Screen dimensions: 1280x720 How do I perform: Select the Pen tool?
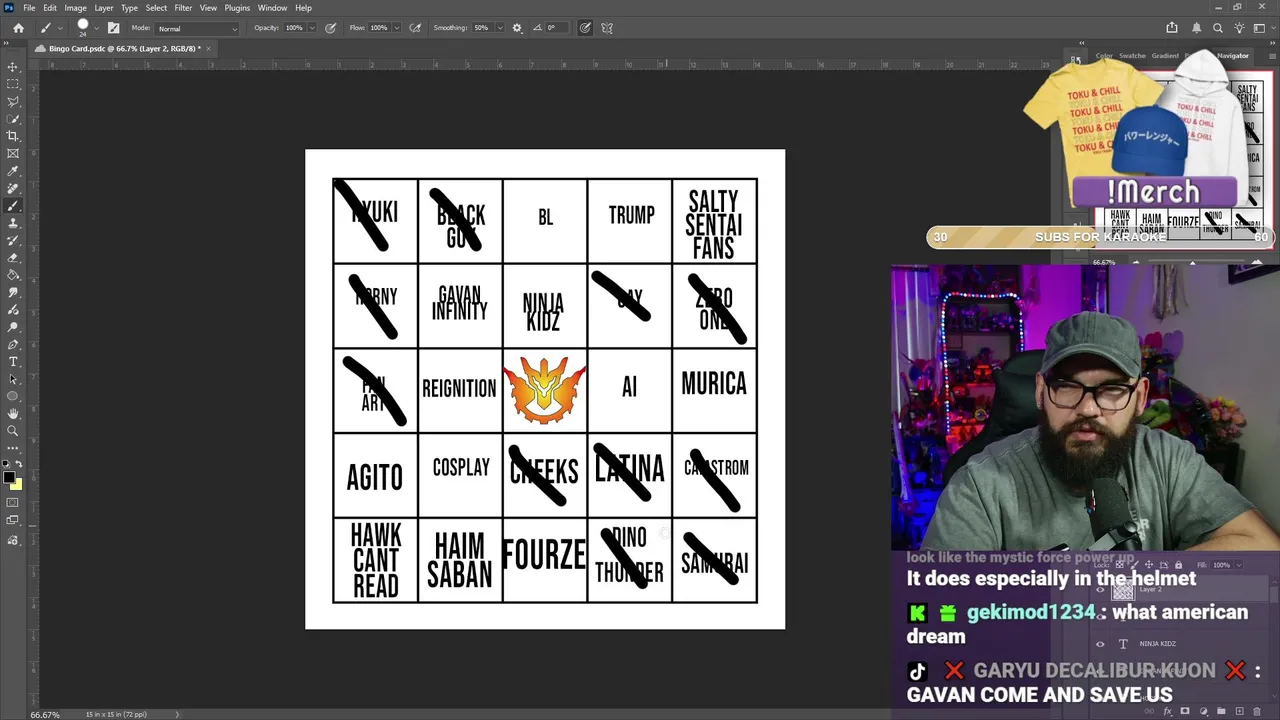pos(13,344)
